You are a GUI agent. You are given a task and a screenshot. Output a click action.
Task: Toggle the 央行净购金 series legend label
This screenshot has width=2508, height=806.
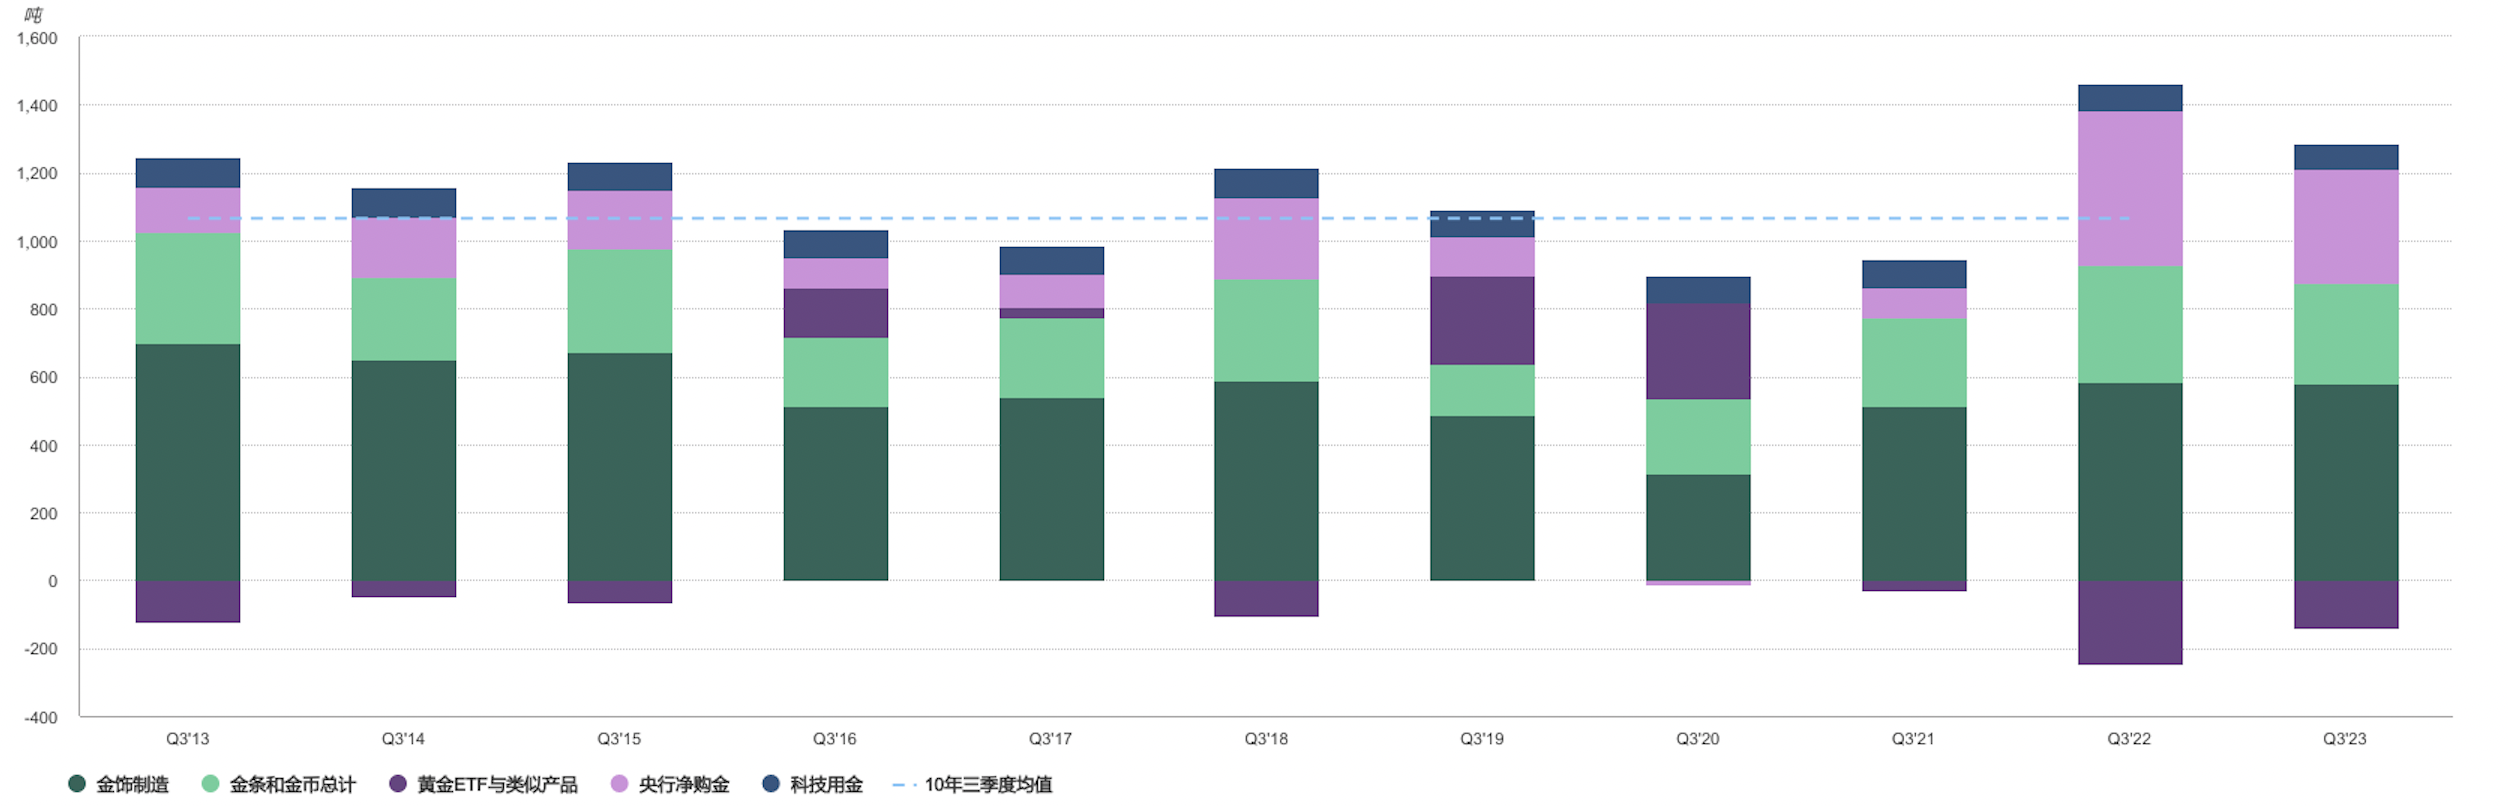click(x=684, y=785)
